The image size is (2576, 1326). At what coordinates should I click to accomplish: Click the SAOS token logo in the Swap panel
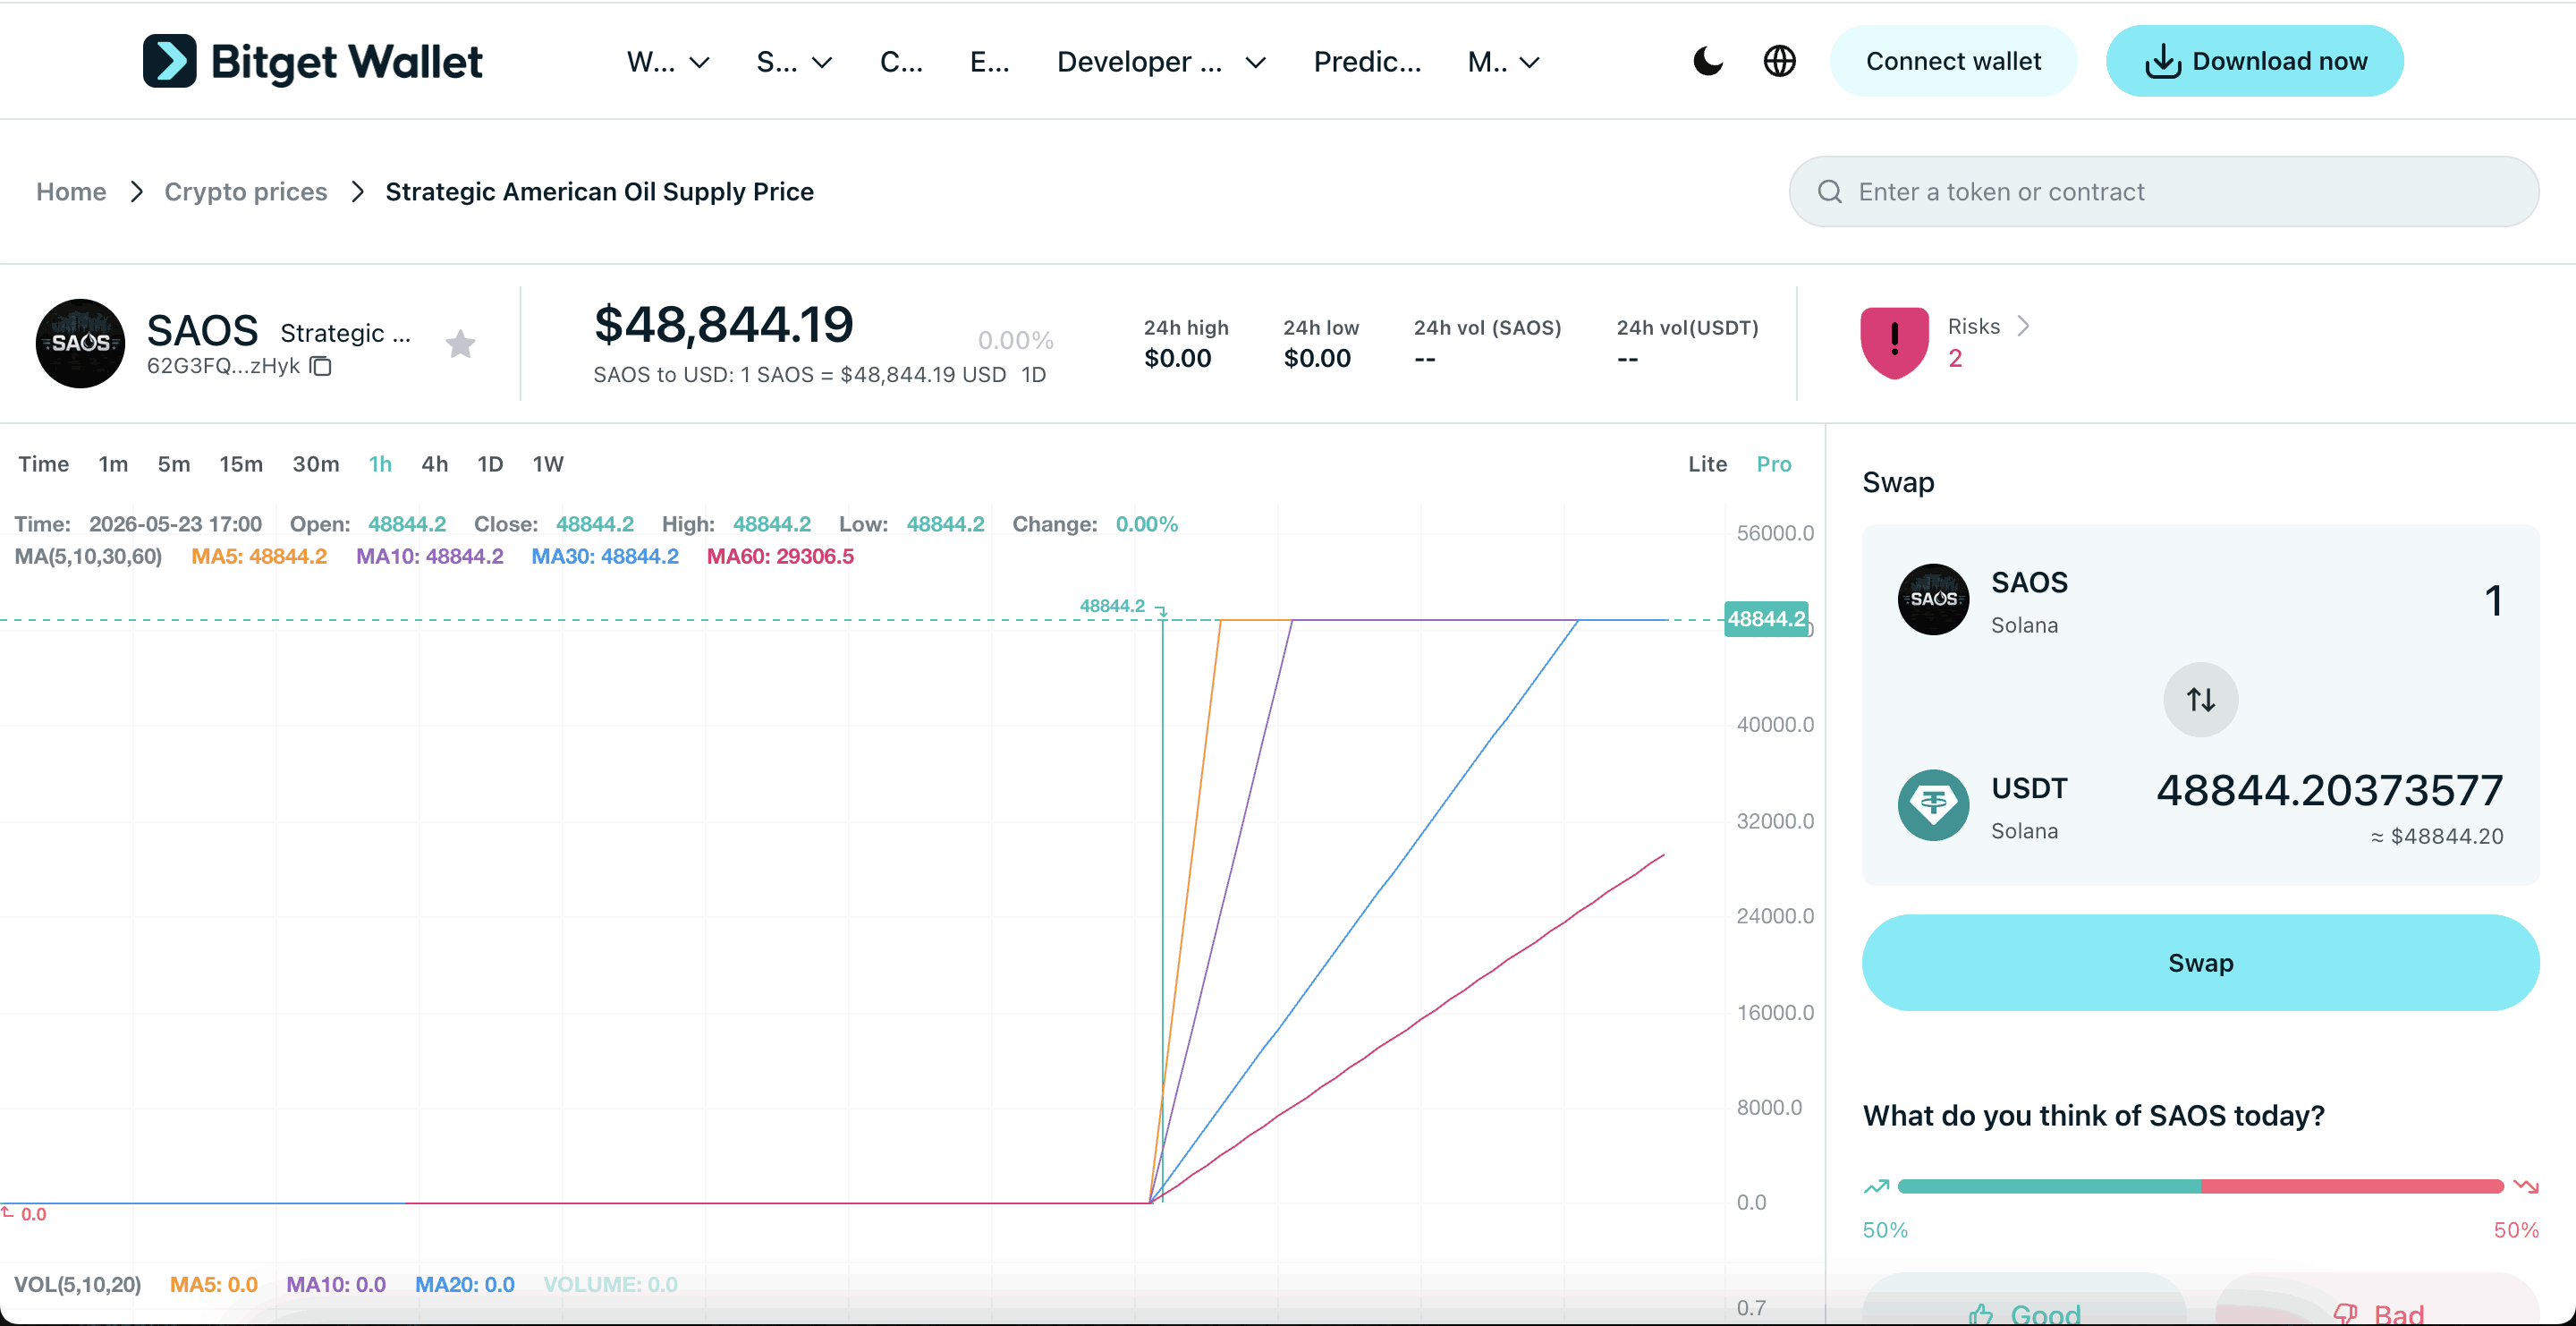point(1933,599)
